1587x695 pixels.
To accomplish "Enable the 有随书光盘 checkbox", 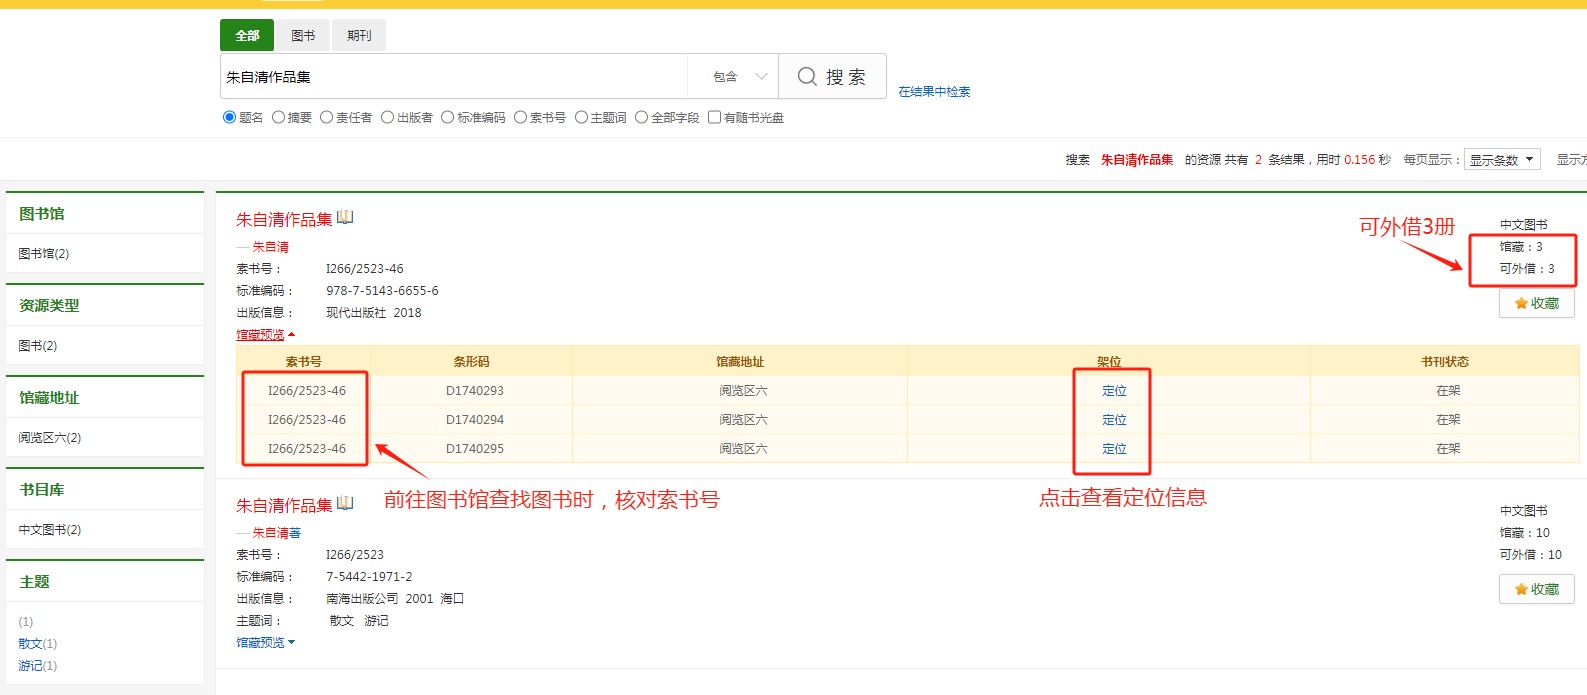I will 714,118.
